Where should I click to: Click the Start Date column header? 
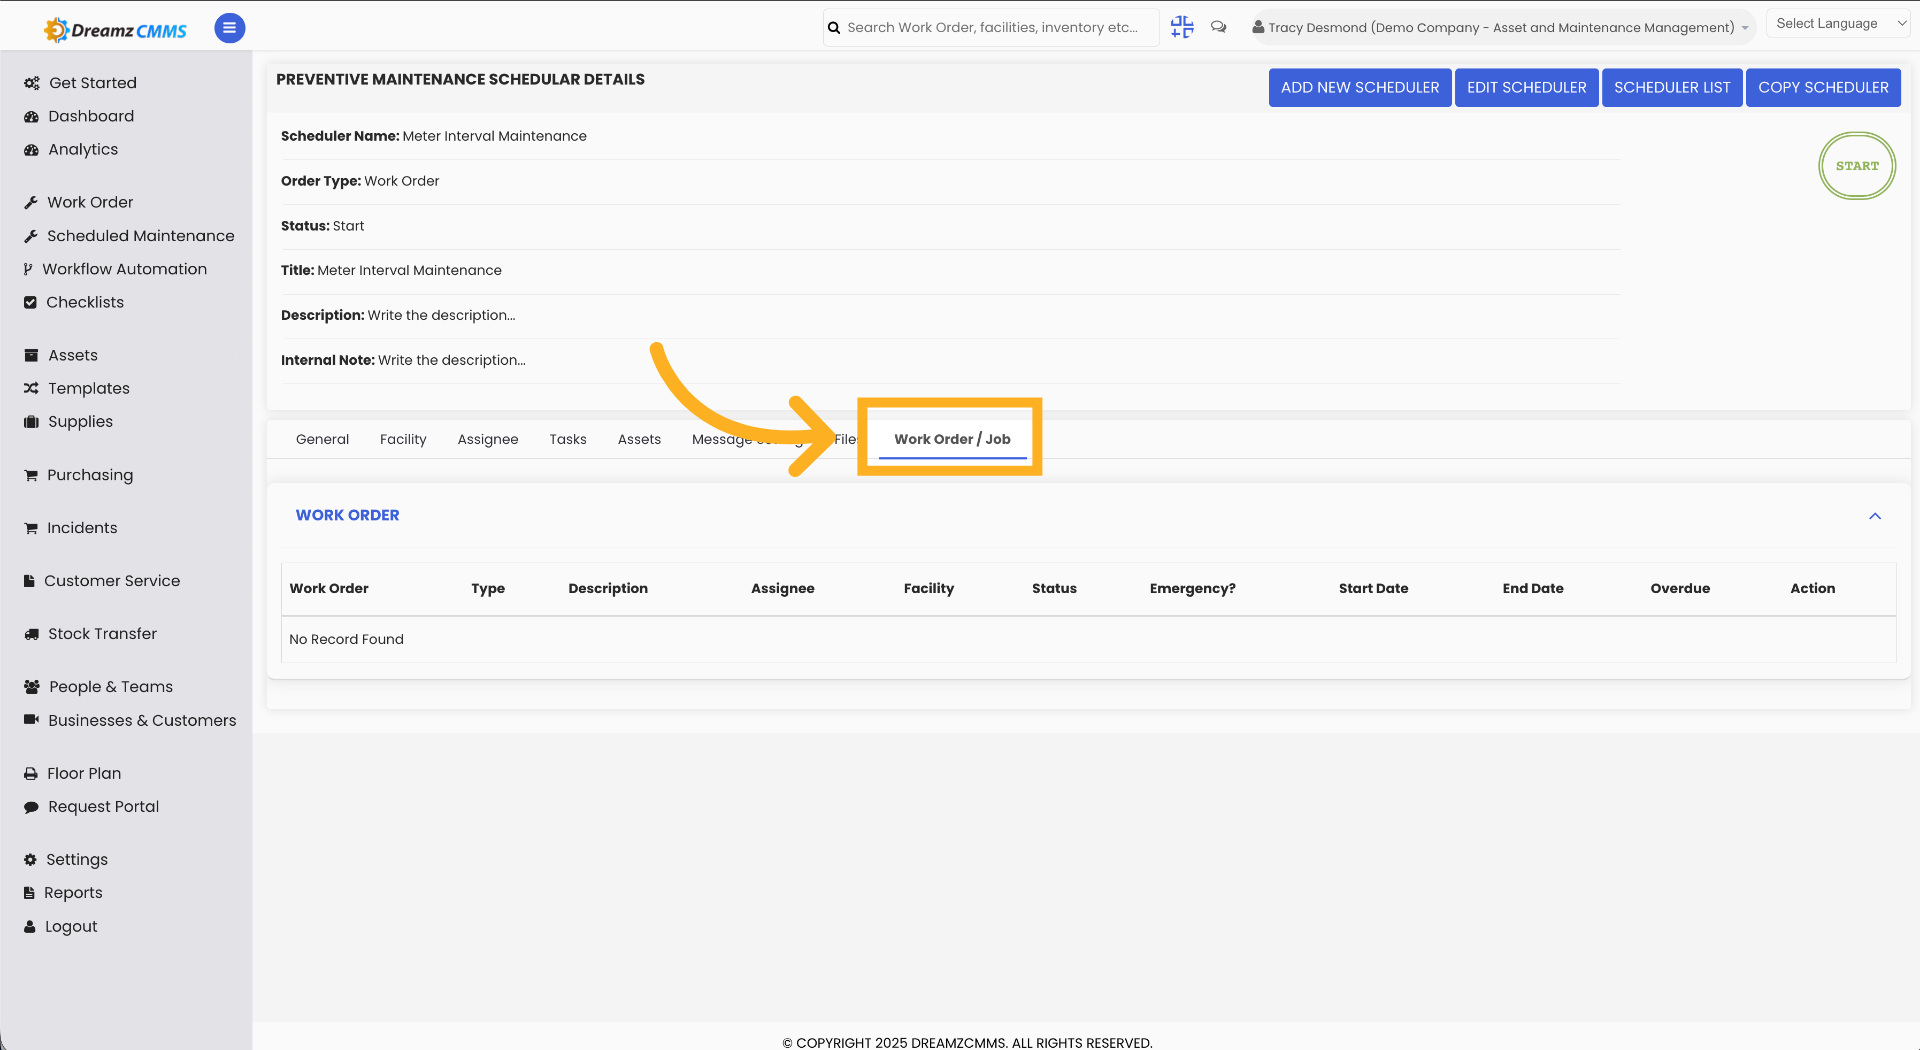click(x=1373, y=588)
